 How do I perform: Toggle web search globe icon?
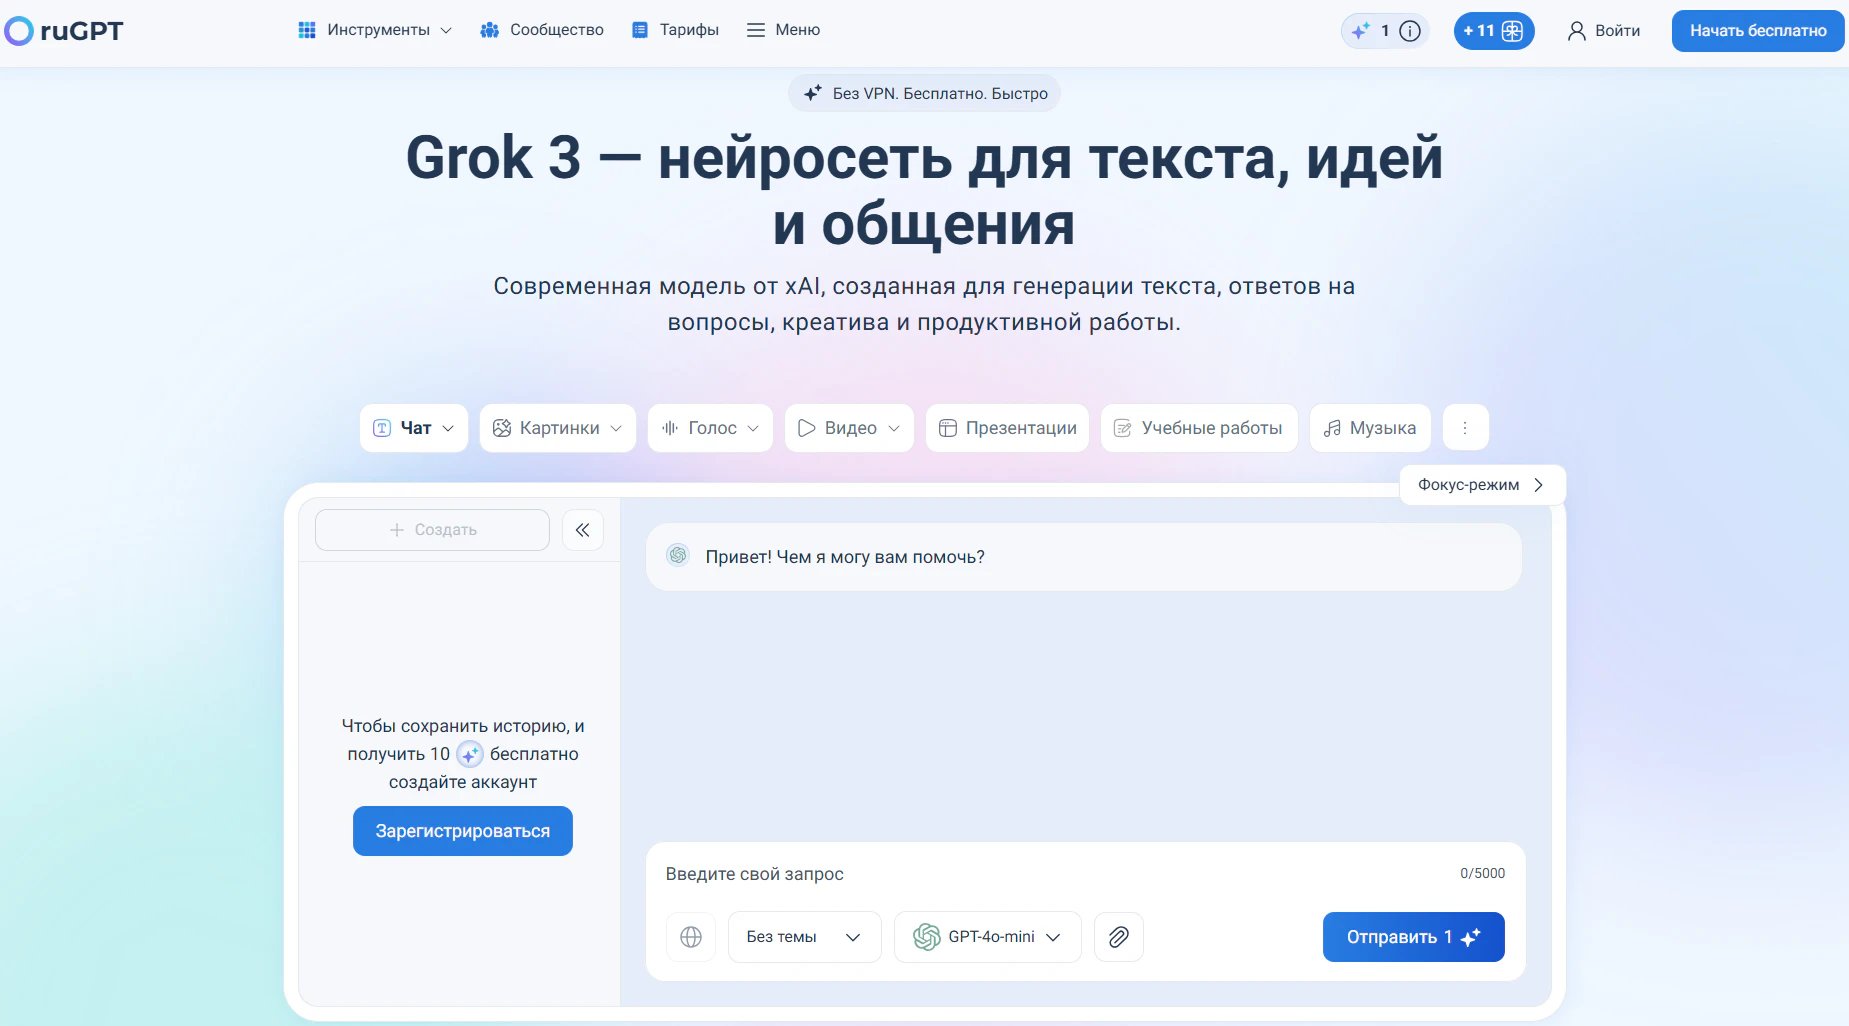click(x=691, y=937)
